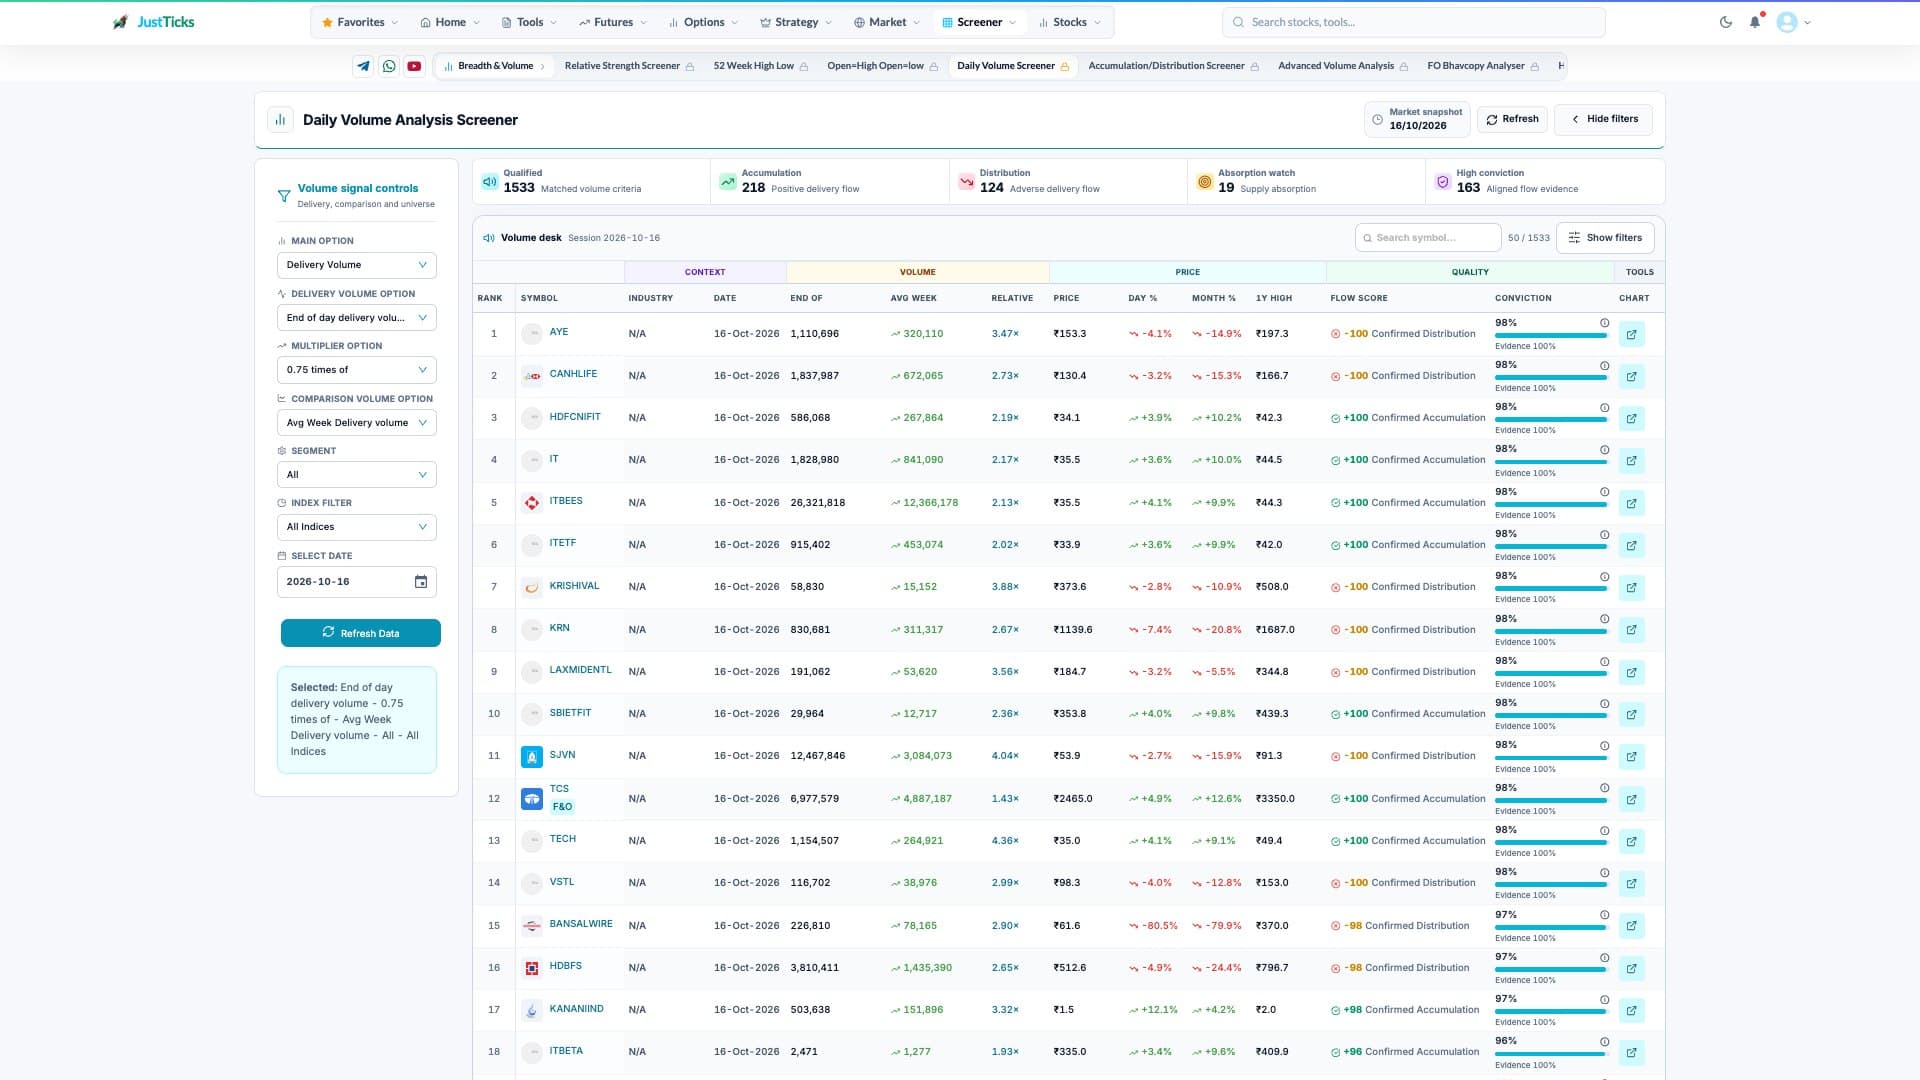Viewport: 1920px width, 1080px height.
Task: Click the Refresh Data button
Action: (361, 633)
